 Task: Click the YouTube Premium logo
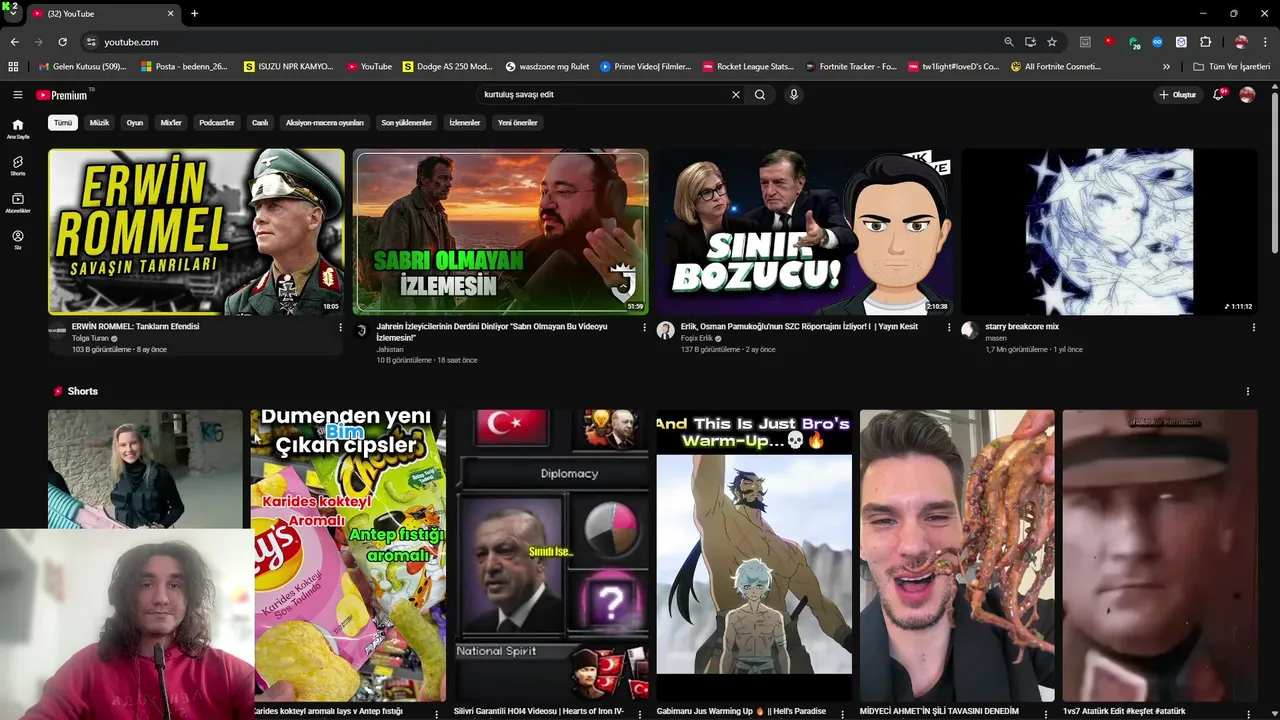click(x=62, y=95)
